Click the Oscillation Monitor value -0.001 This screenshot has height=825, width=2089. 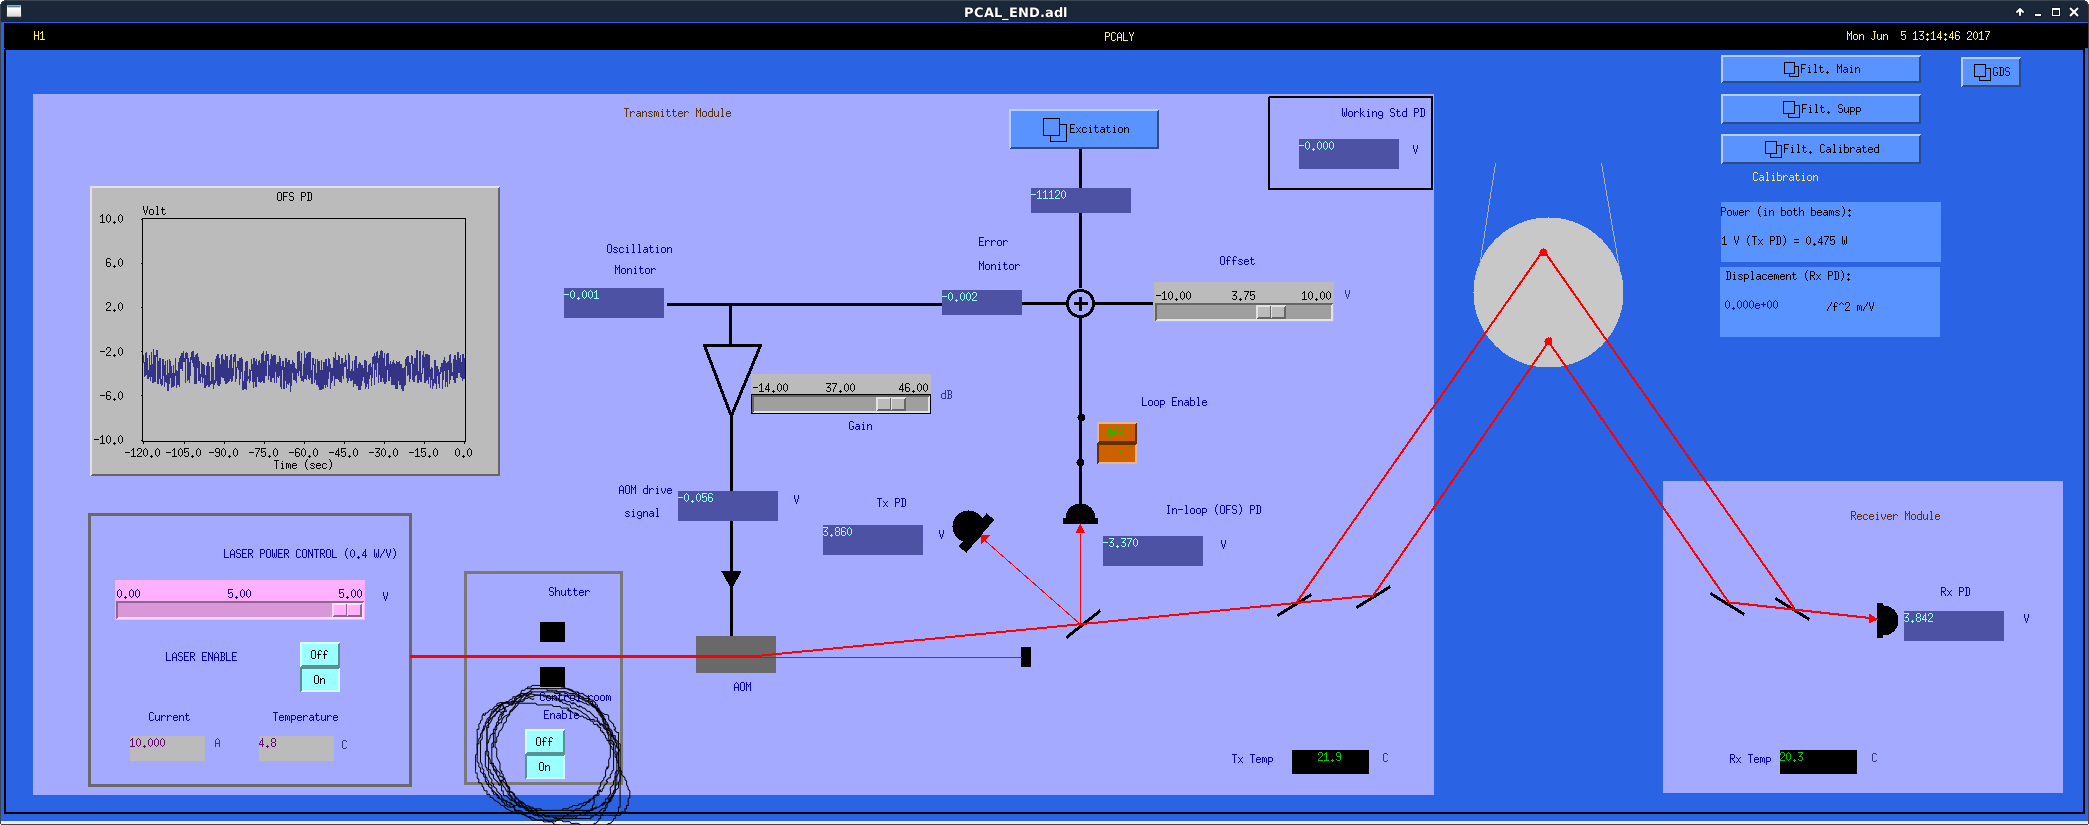coord(614,303)
